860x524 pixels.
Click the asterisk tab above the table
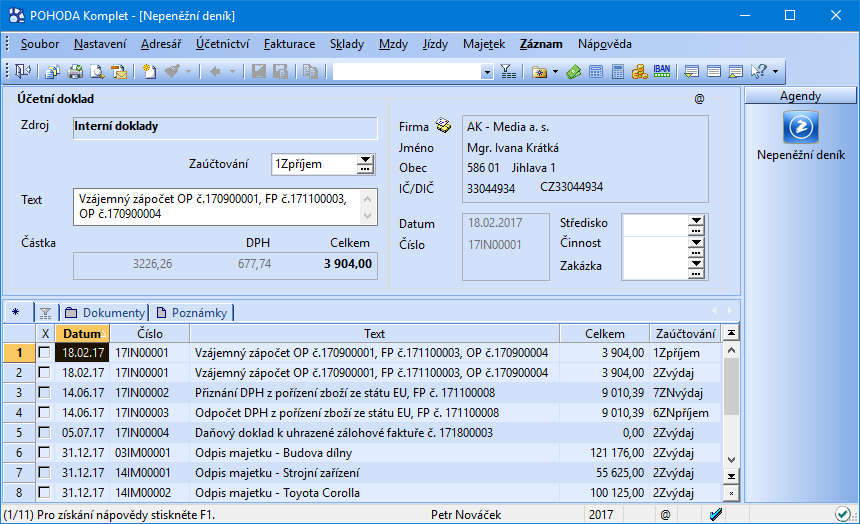point(17,313)
